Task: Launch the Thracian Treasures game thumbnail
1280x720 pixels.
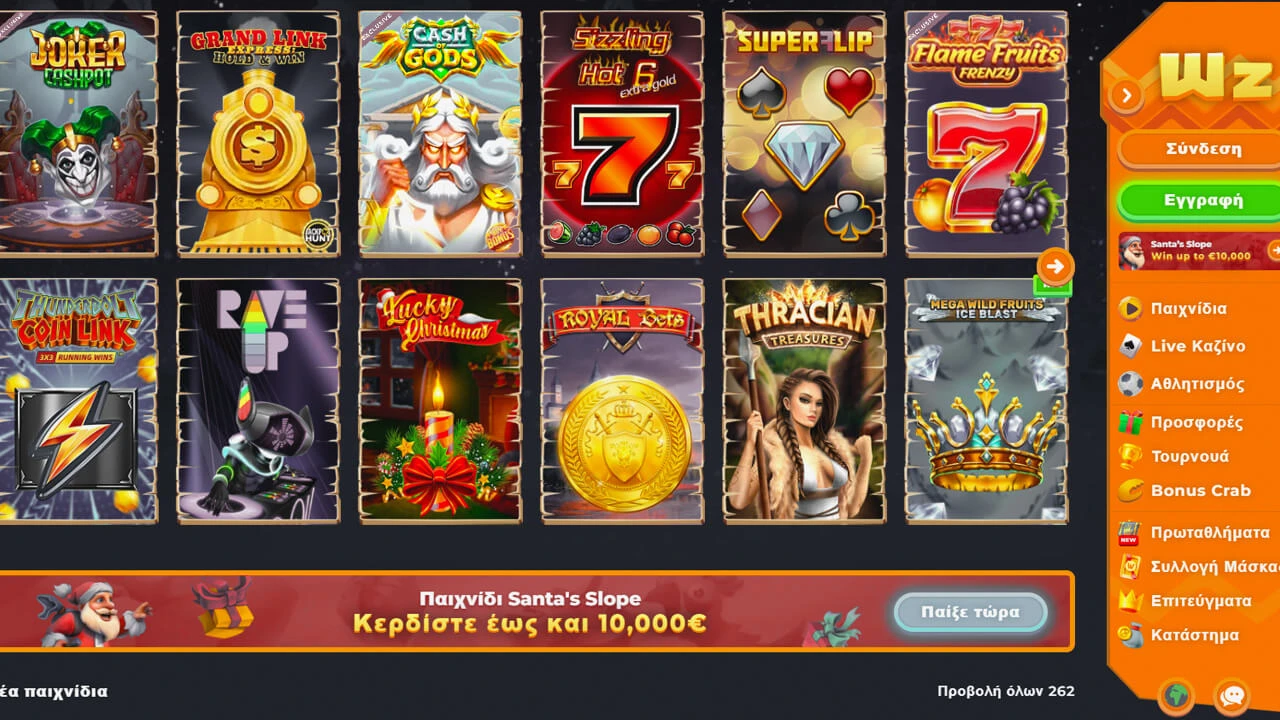Action: pos(804,401)
